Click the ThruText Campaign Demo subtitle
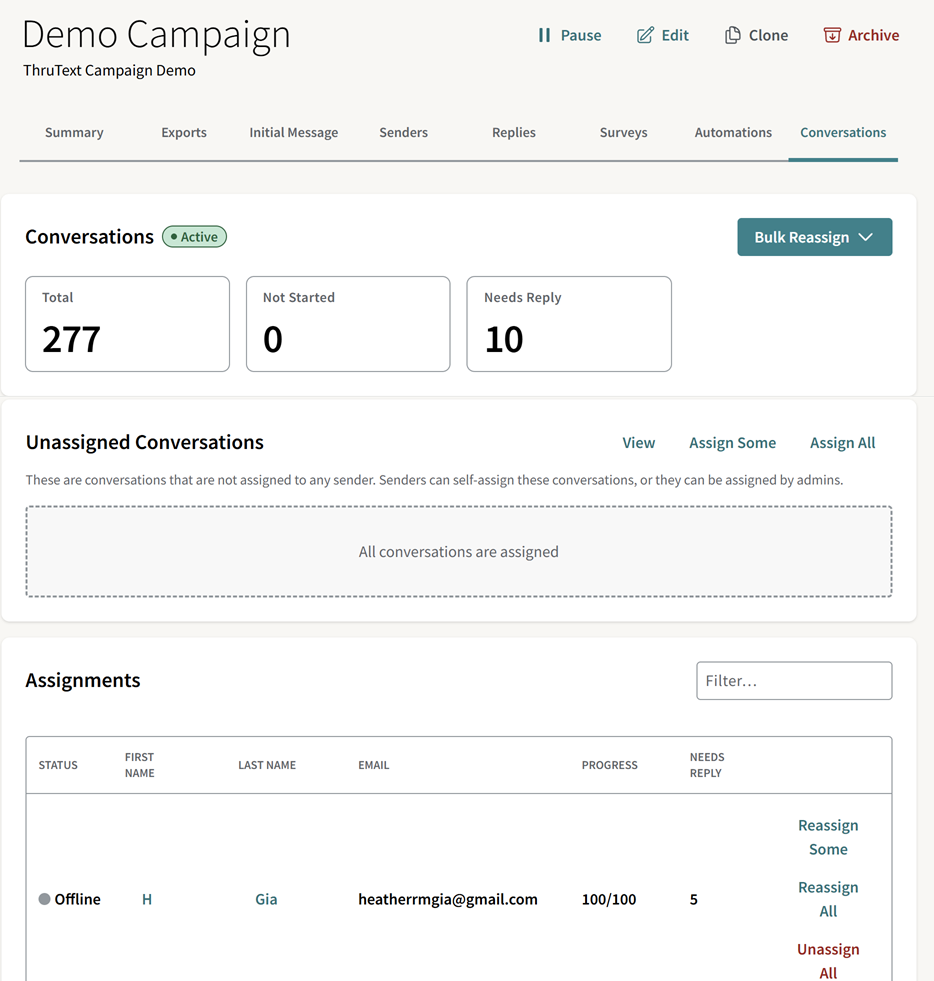This screenshot has width=934, height=981. [x=109, y=71]
